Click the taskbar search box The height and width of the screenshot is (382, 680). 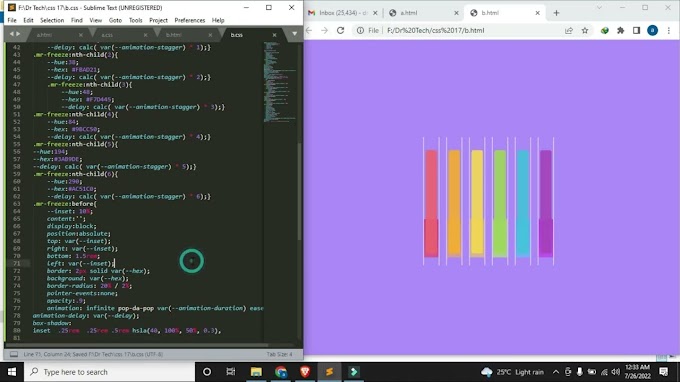pyautogui.click(x=109, y=372)
